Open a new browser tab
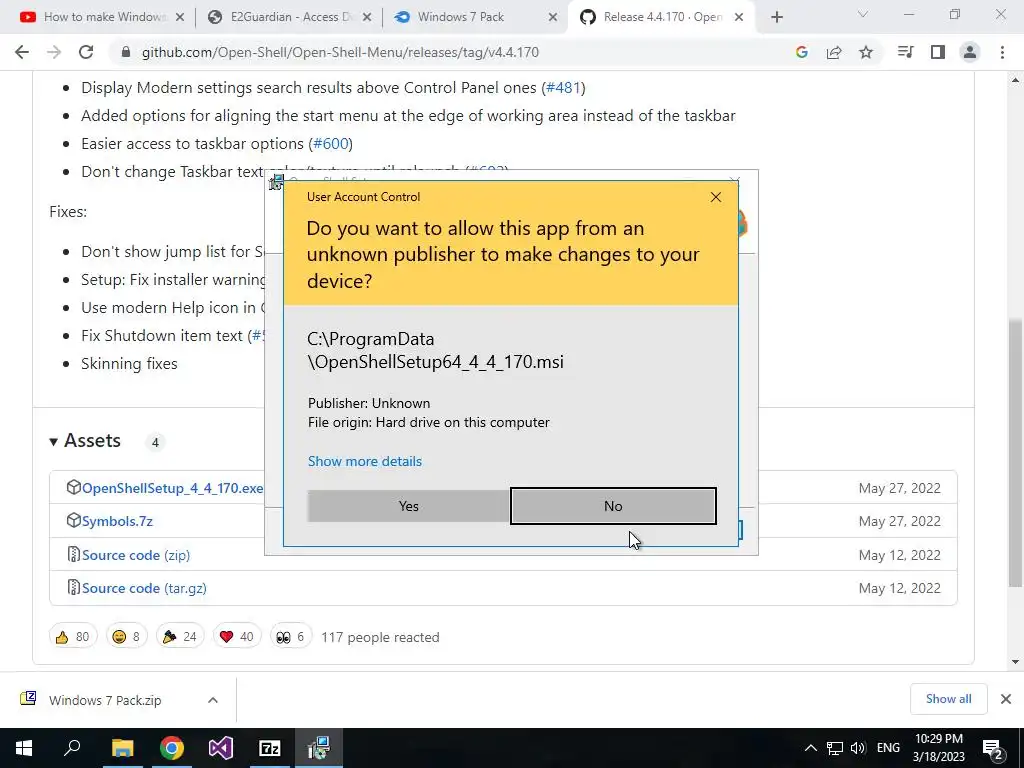 click(x=776, y=18)
